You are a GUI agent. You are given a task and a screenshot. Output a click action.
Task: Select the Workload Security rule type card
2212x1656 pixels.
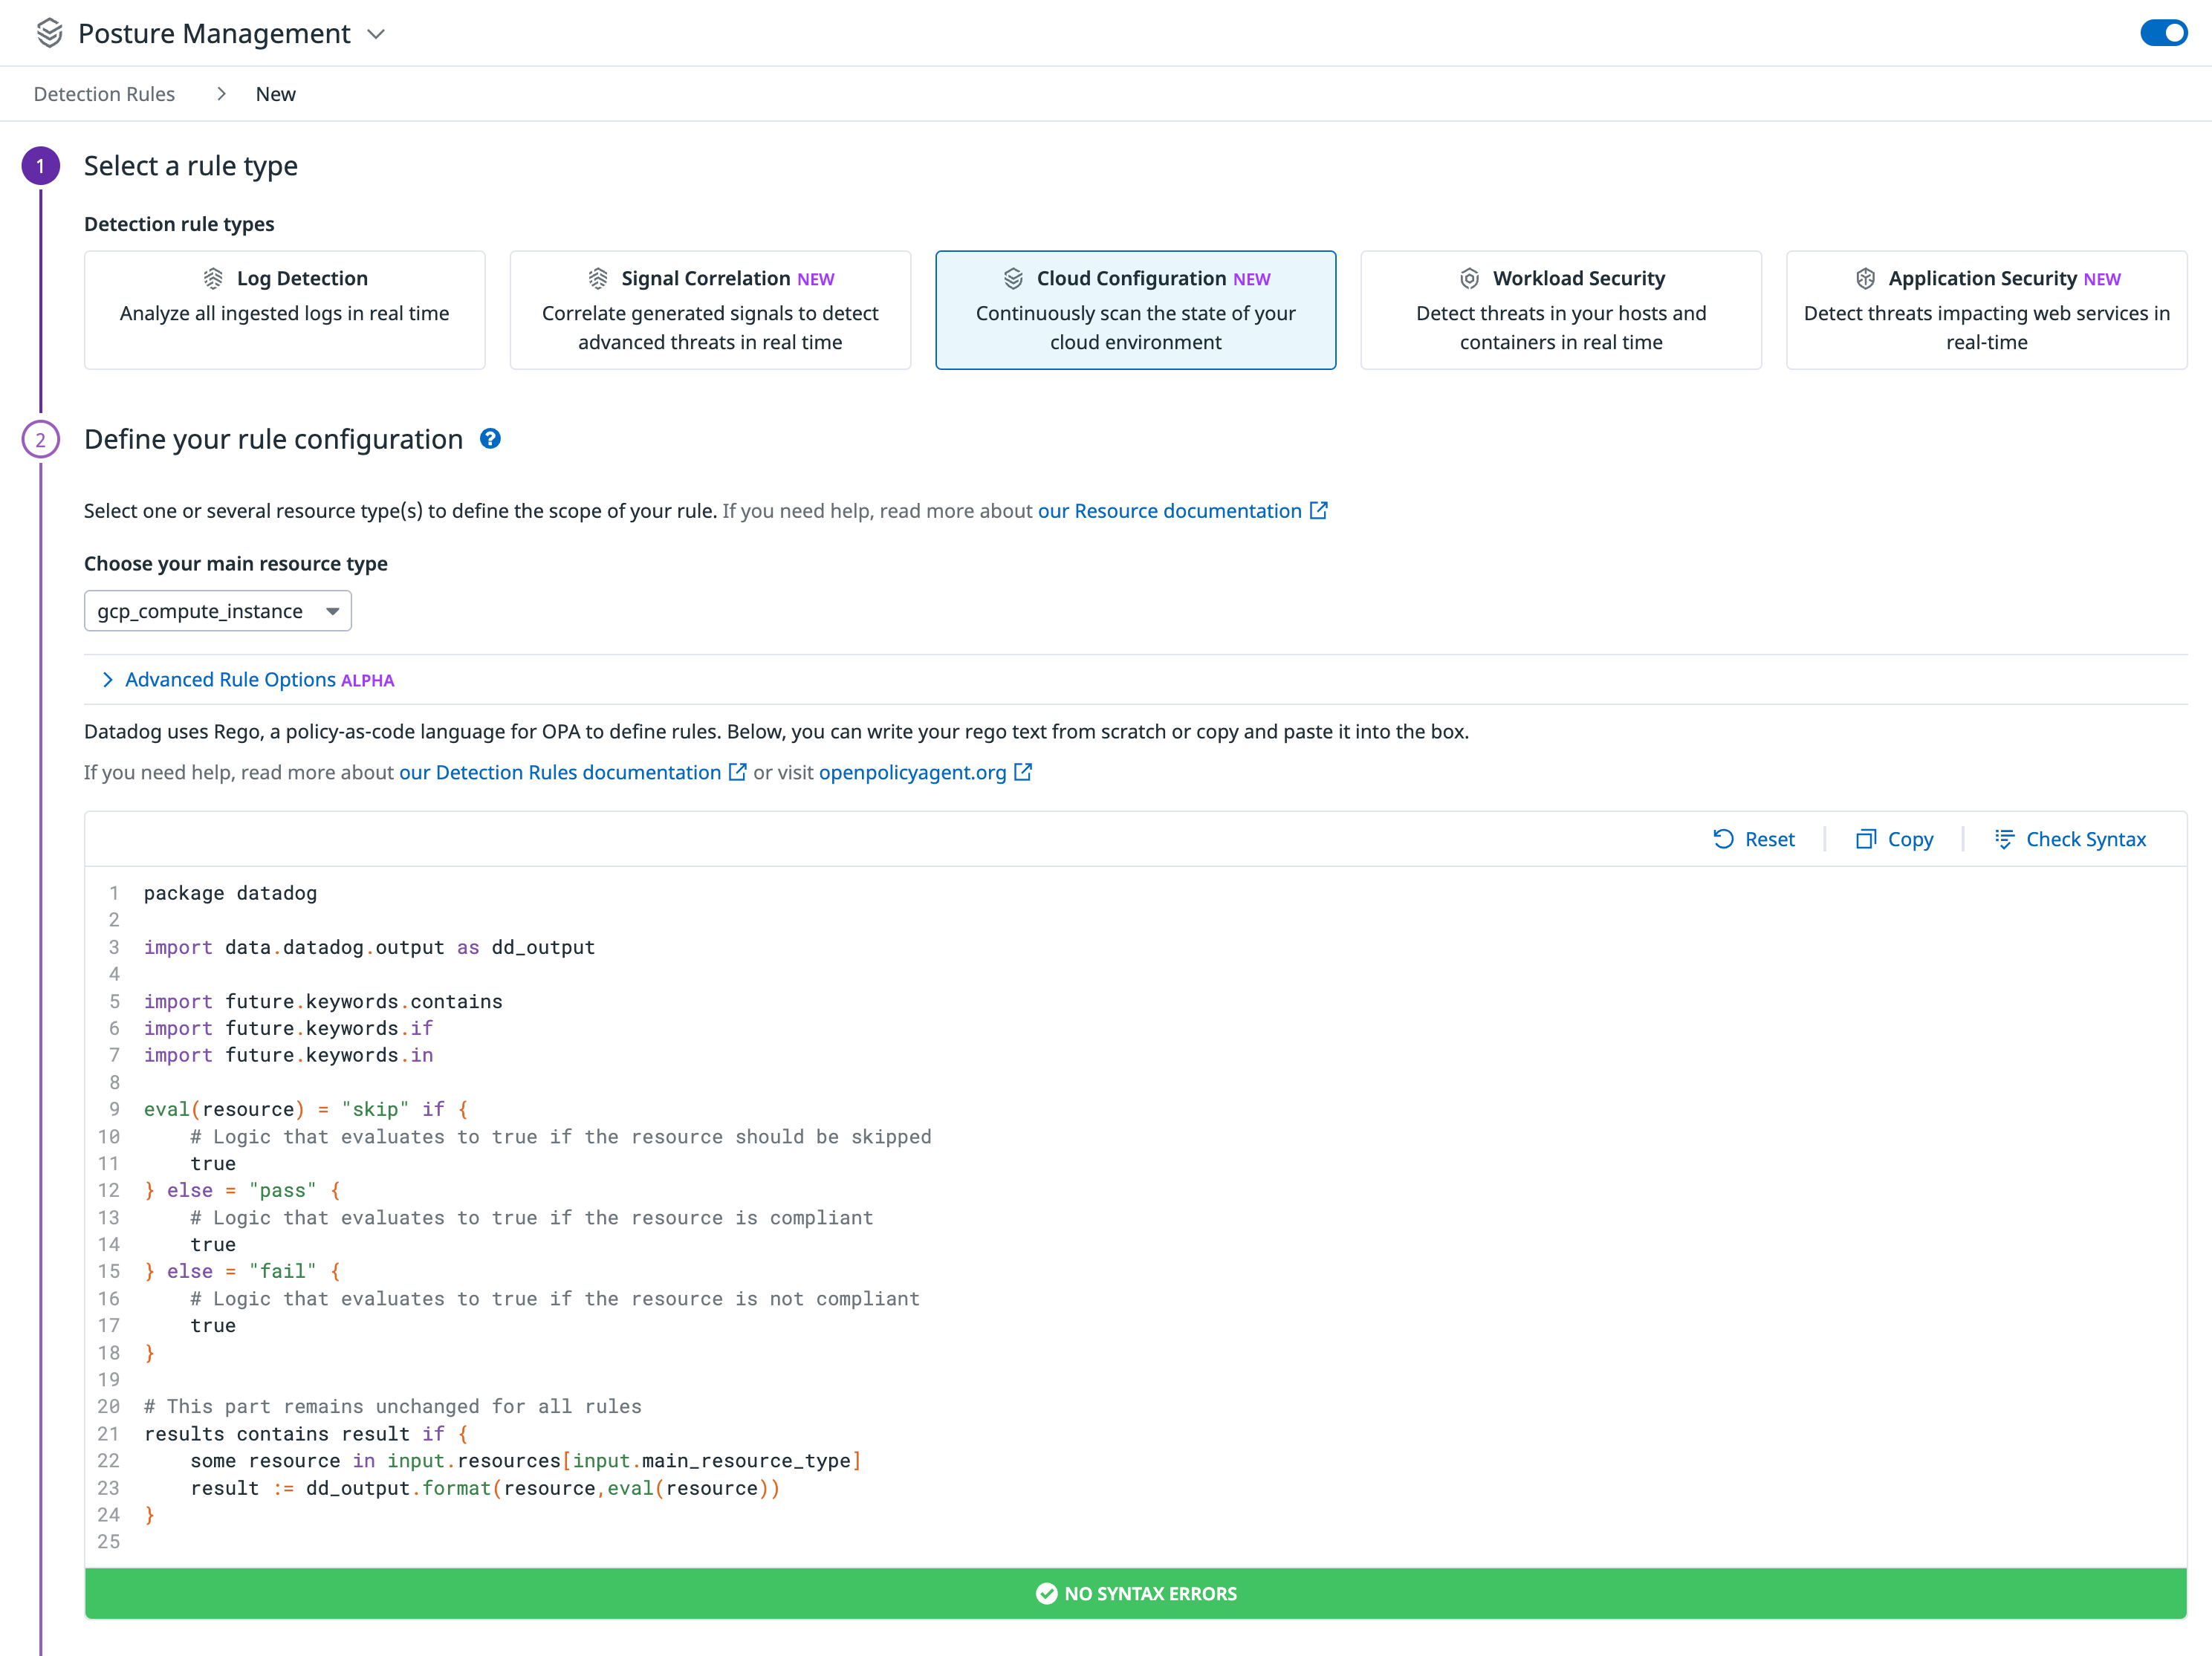(x=1561, y=310)
